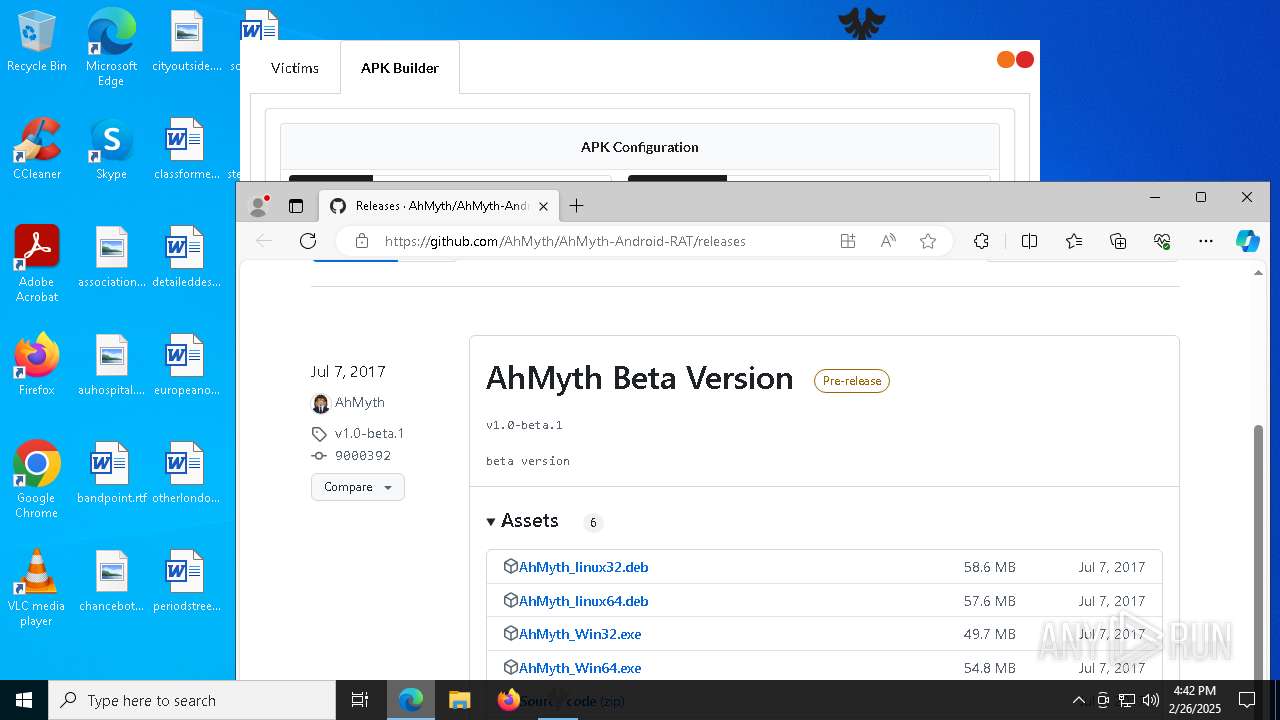Image resolution: width=1280 pixels, height=720 pixels.
Task: Select Microsoft Edge desktop shortcut
Action: [x=111, y=48]
